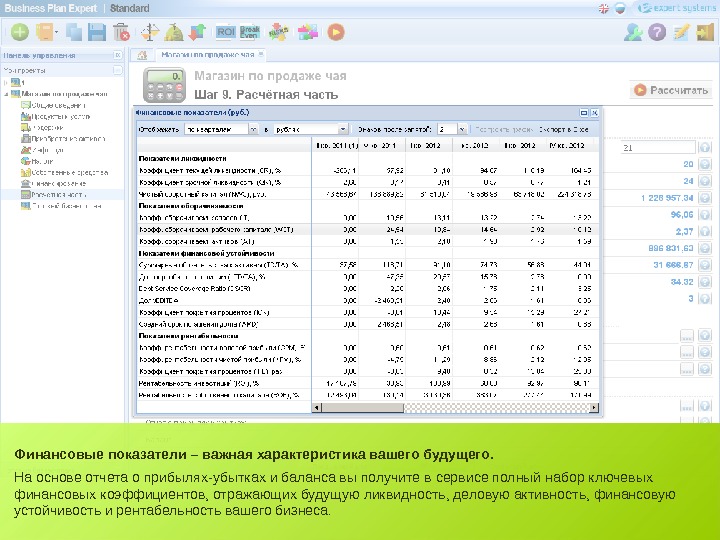
Task: Select the Показатели ликвидности section header row
Action: tap(368, 158)
